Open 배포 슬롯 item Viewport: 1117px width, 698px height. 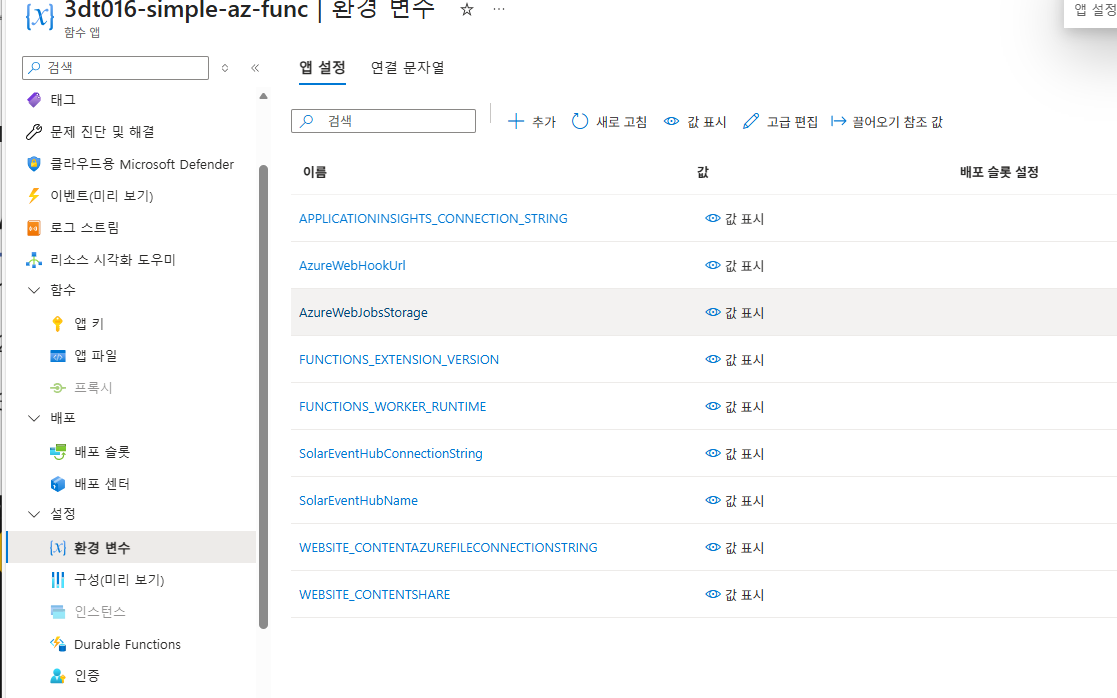[90, 452]
